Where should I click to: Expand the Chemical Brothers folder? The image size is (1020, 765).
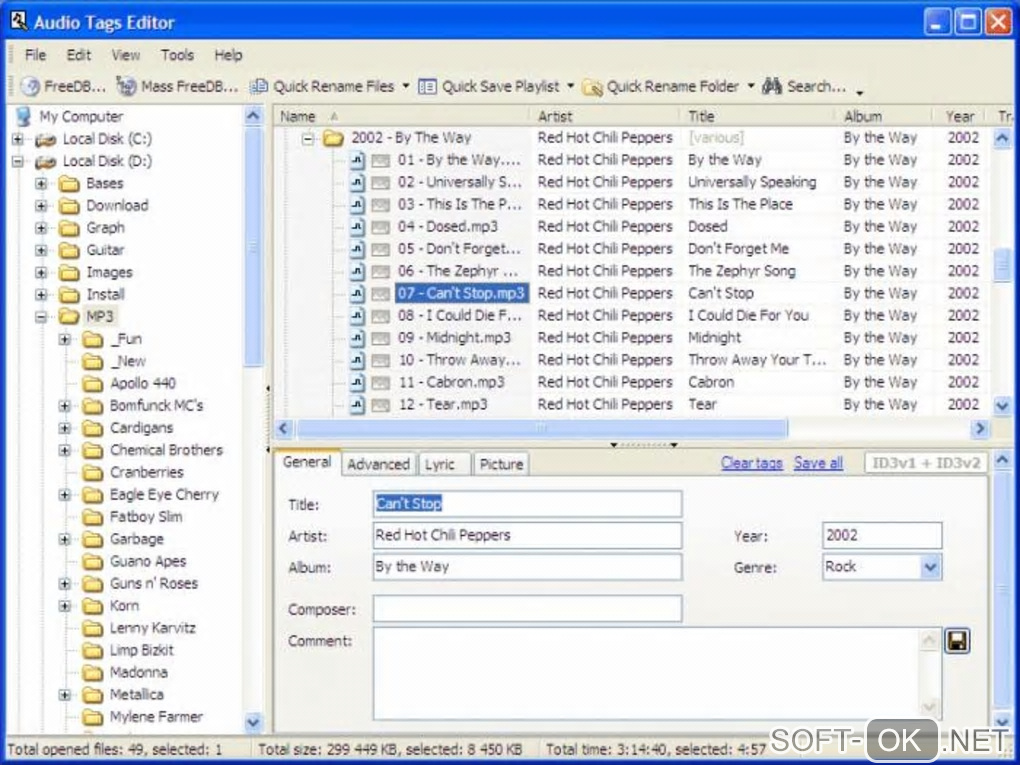(64, 450)
